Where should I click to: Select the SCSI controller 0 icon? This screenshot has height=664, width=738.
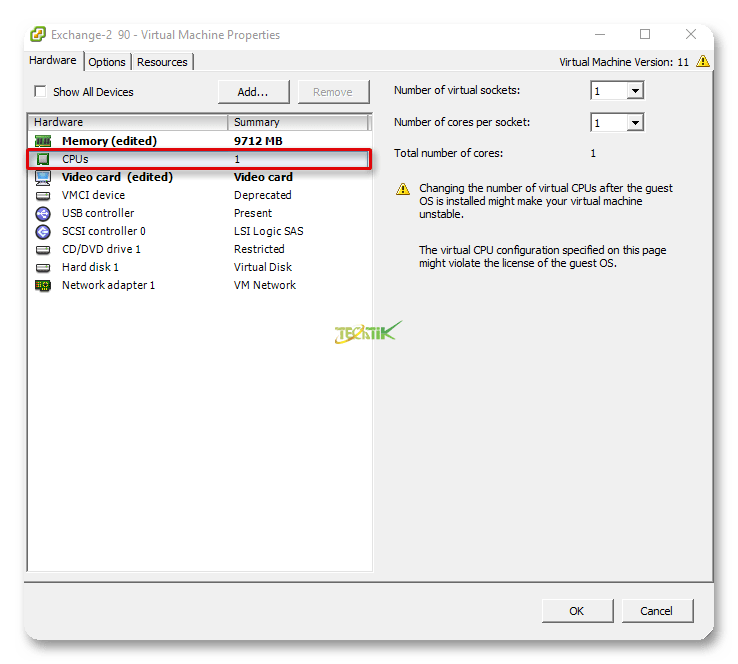tap(43, 231)
